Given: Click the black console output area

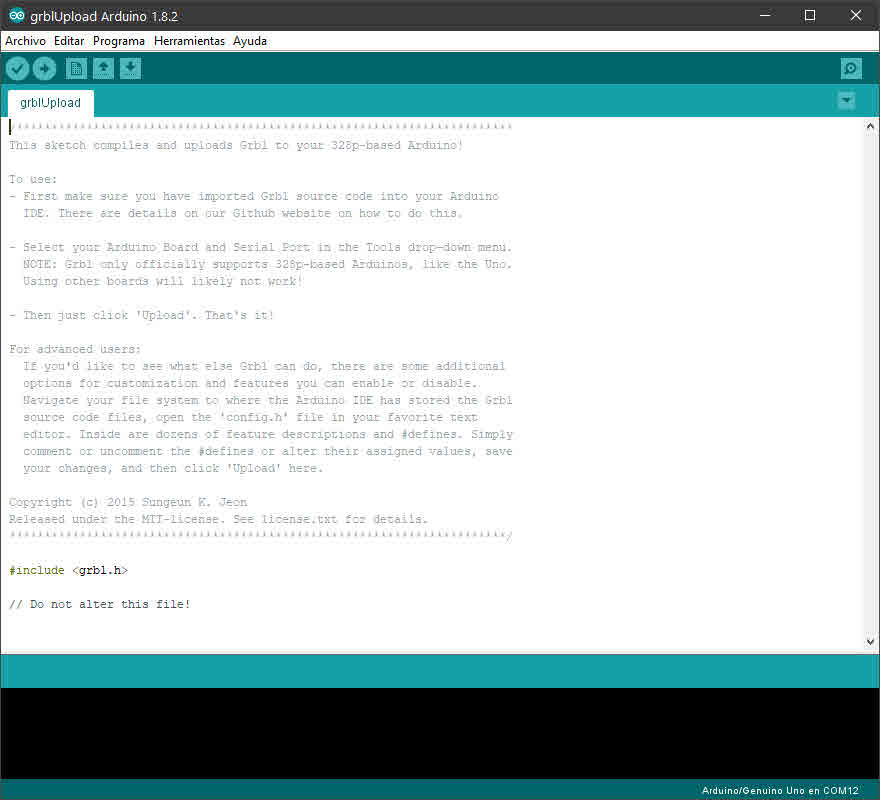Looking at the screenshot, I should [440, 733].
